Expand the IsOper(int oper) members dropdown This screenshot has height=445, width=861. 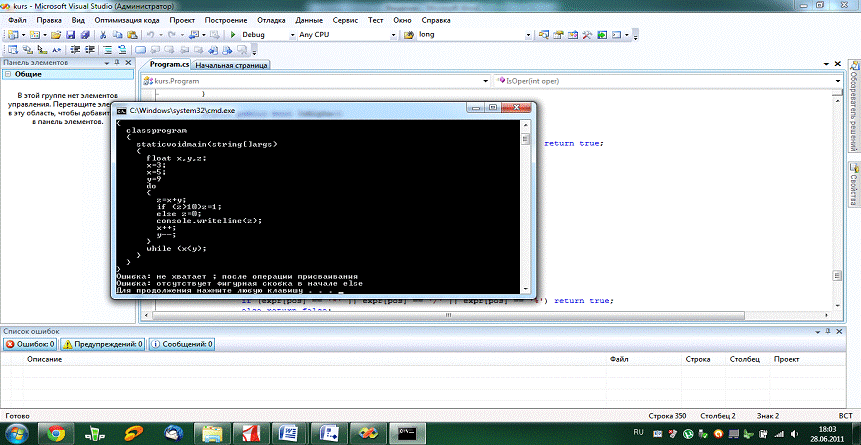[839, 81]
